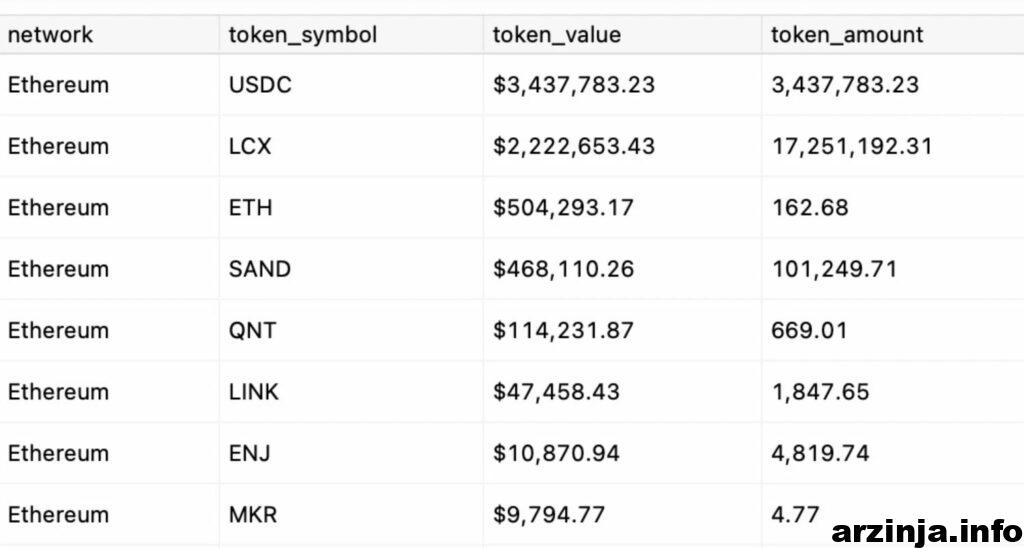Select the ETH token symbol cell
Screen dimensions: 1024x548
[351, 208]
